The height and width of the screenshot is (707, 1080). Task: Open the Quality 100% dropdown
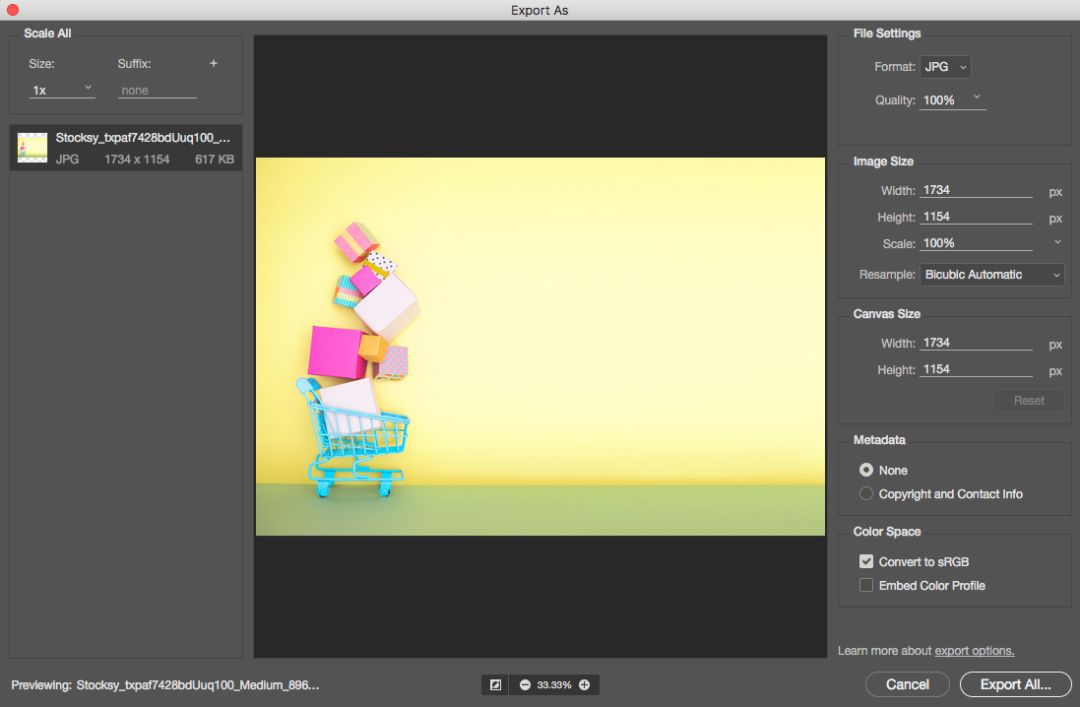[953, 100]
